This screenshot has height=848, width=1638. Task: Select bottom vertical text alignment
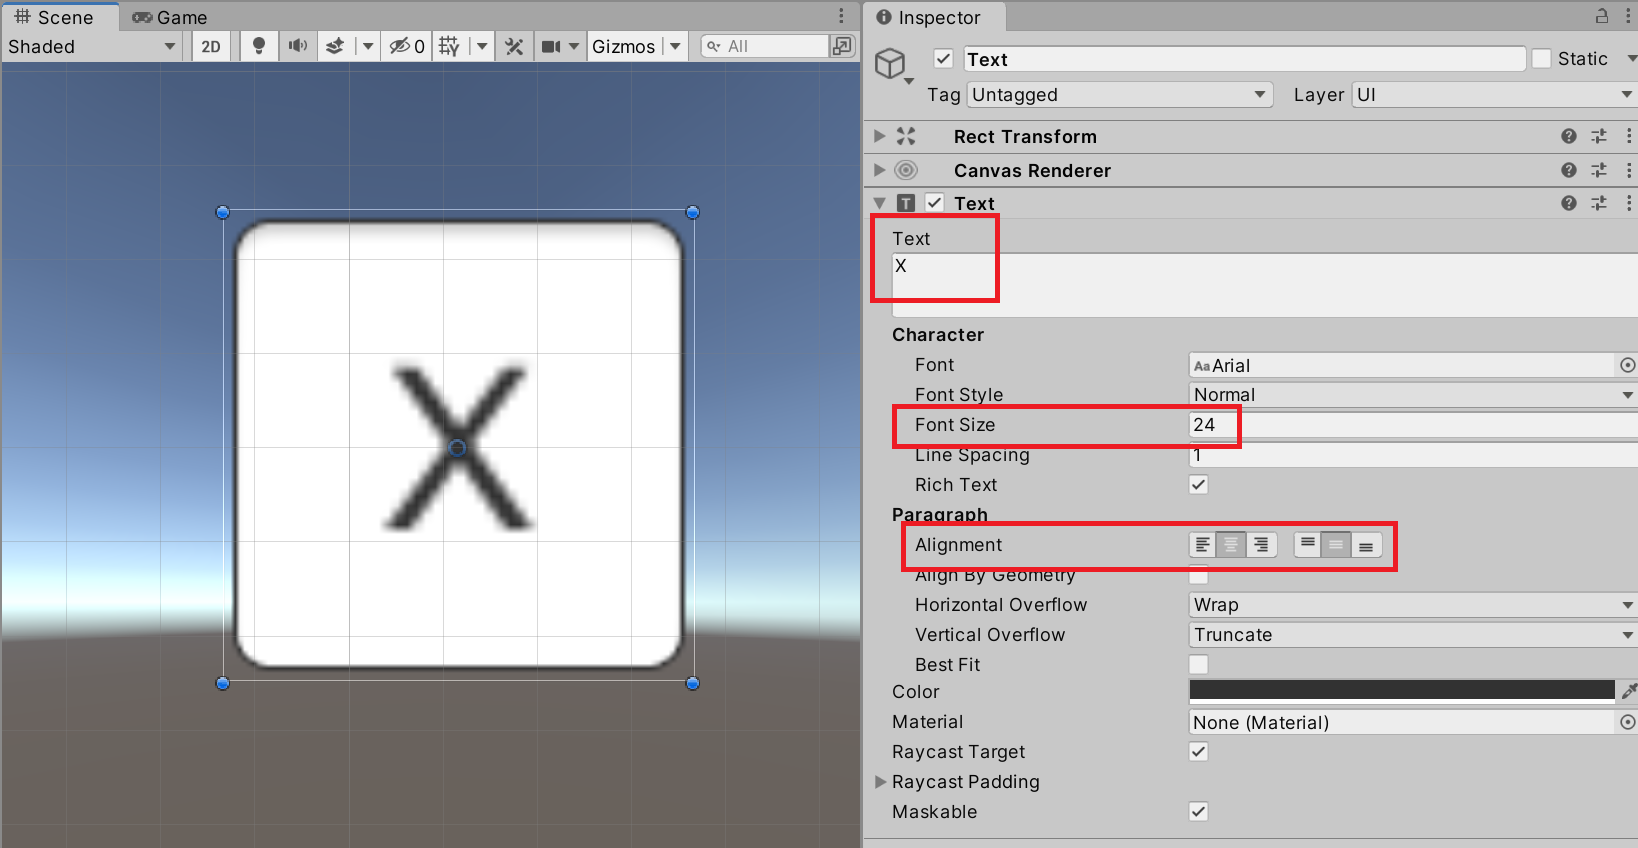pos(1366,545)
